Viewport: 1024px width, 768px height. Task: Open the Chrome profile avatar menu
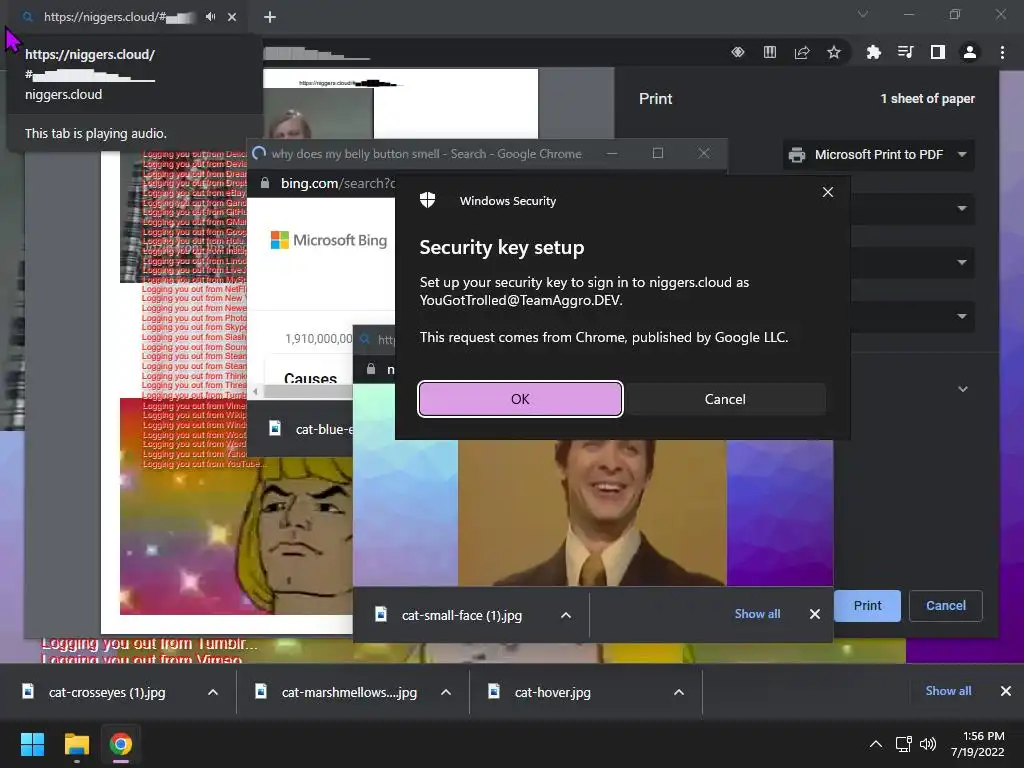click(970, 52)
